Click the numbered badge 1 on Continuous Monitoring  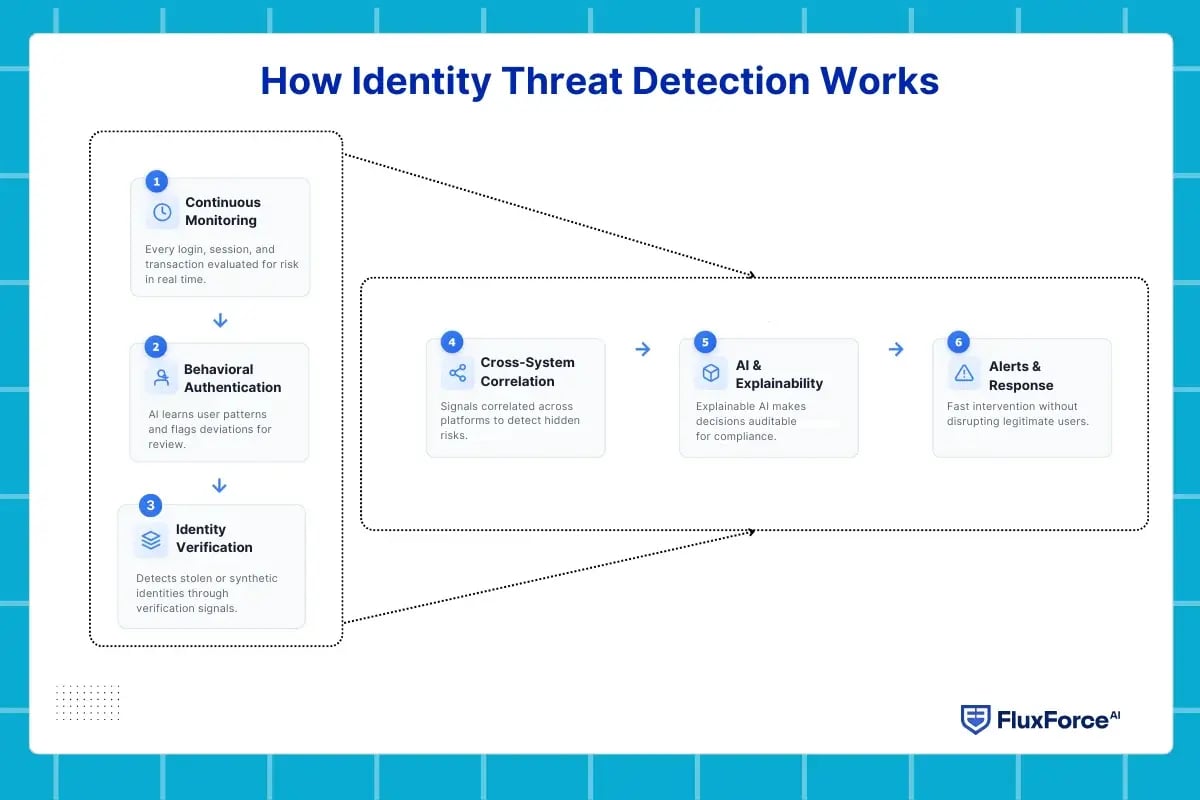(156, 182)
